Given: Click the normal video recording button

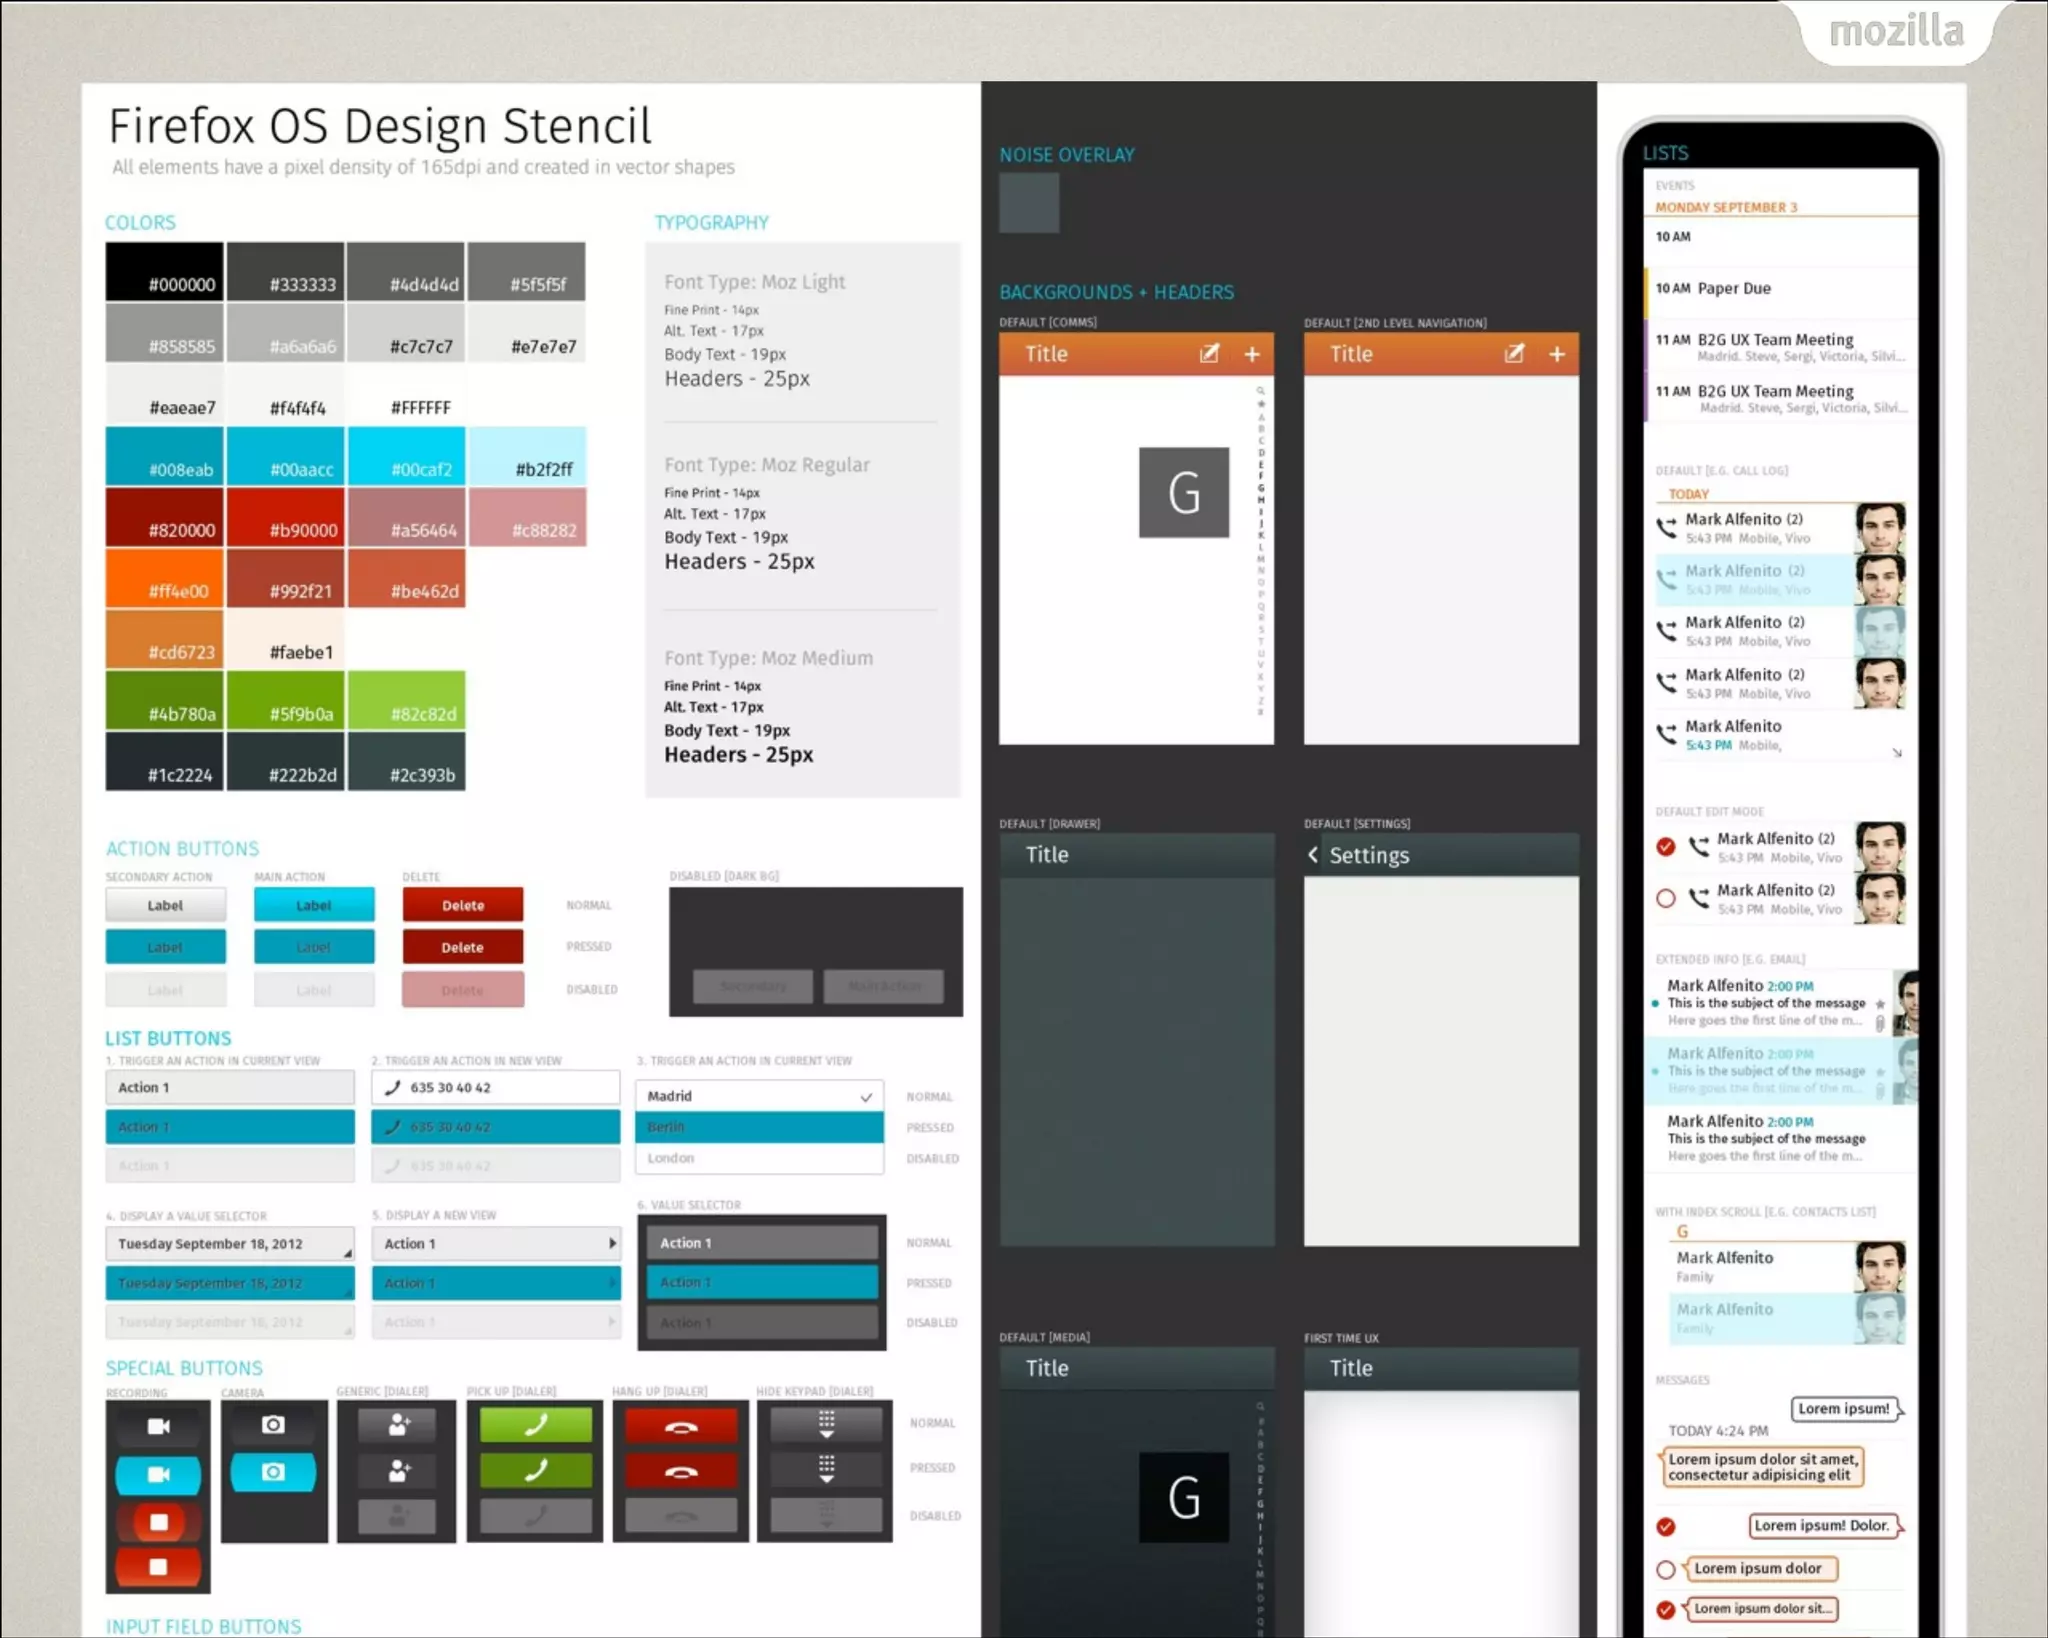Looking at the screenshot, I should click(158, 1426).
